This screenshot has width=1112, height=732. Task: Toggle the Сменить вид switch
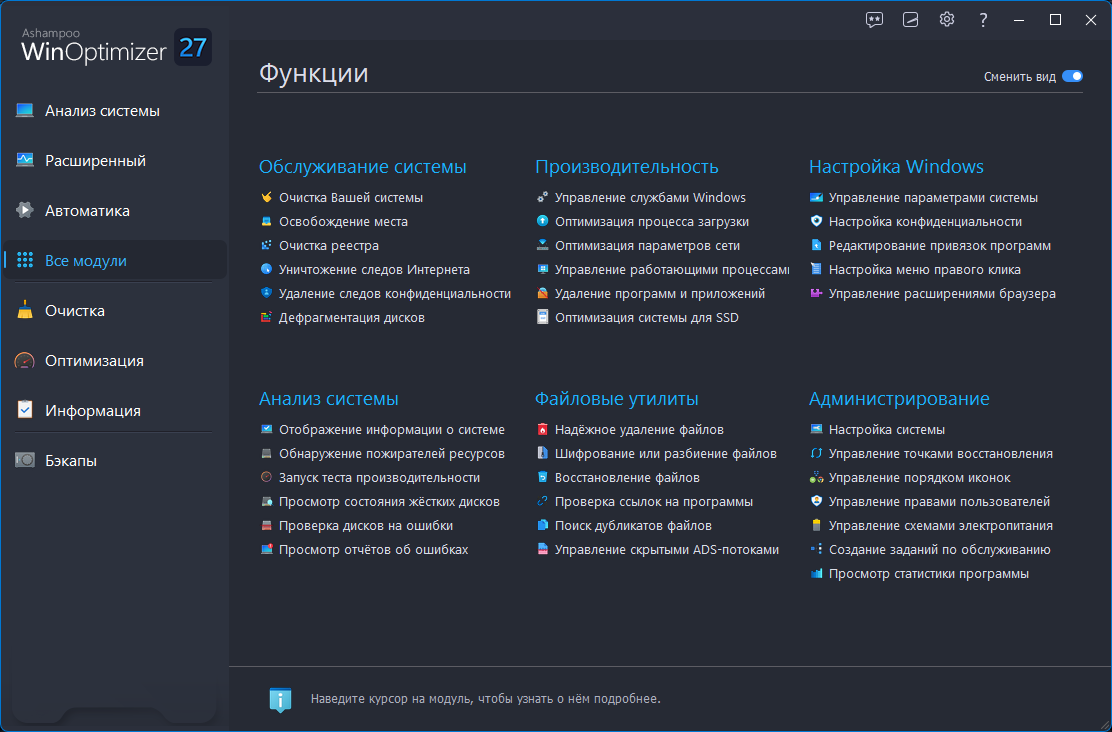click(1072, 77)
